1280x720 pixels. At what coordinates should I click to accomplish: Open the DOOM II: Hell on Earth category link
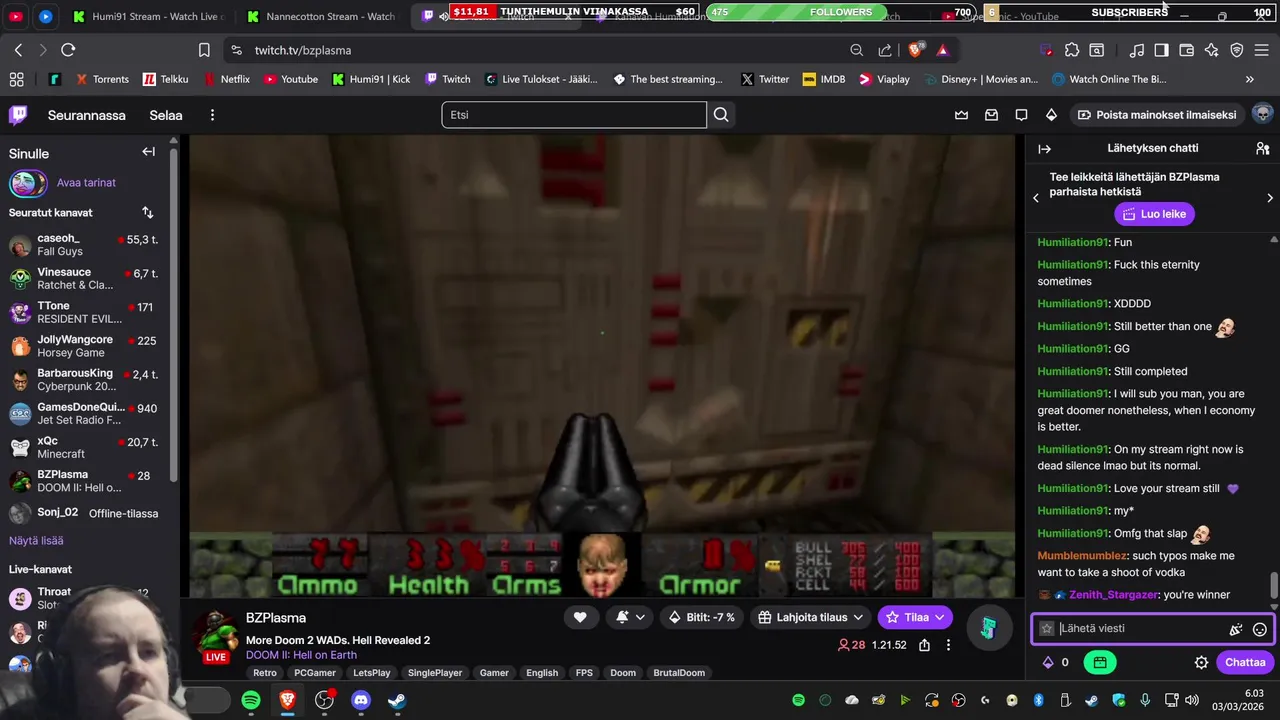301,655
